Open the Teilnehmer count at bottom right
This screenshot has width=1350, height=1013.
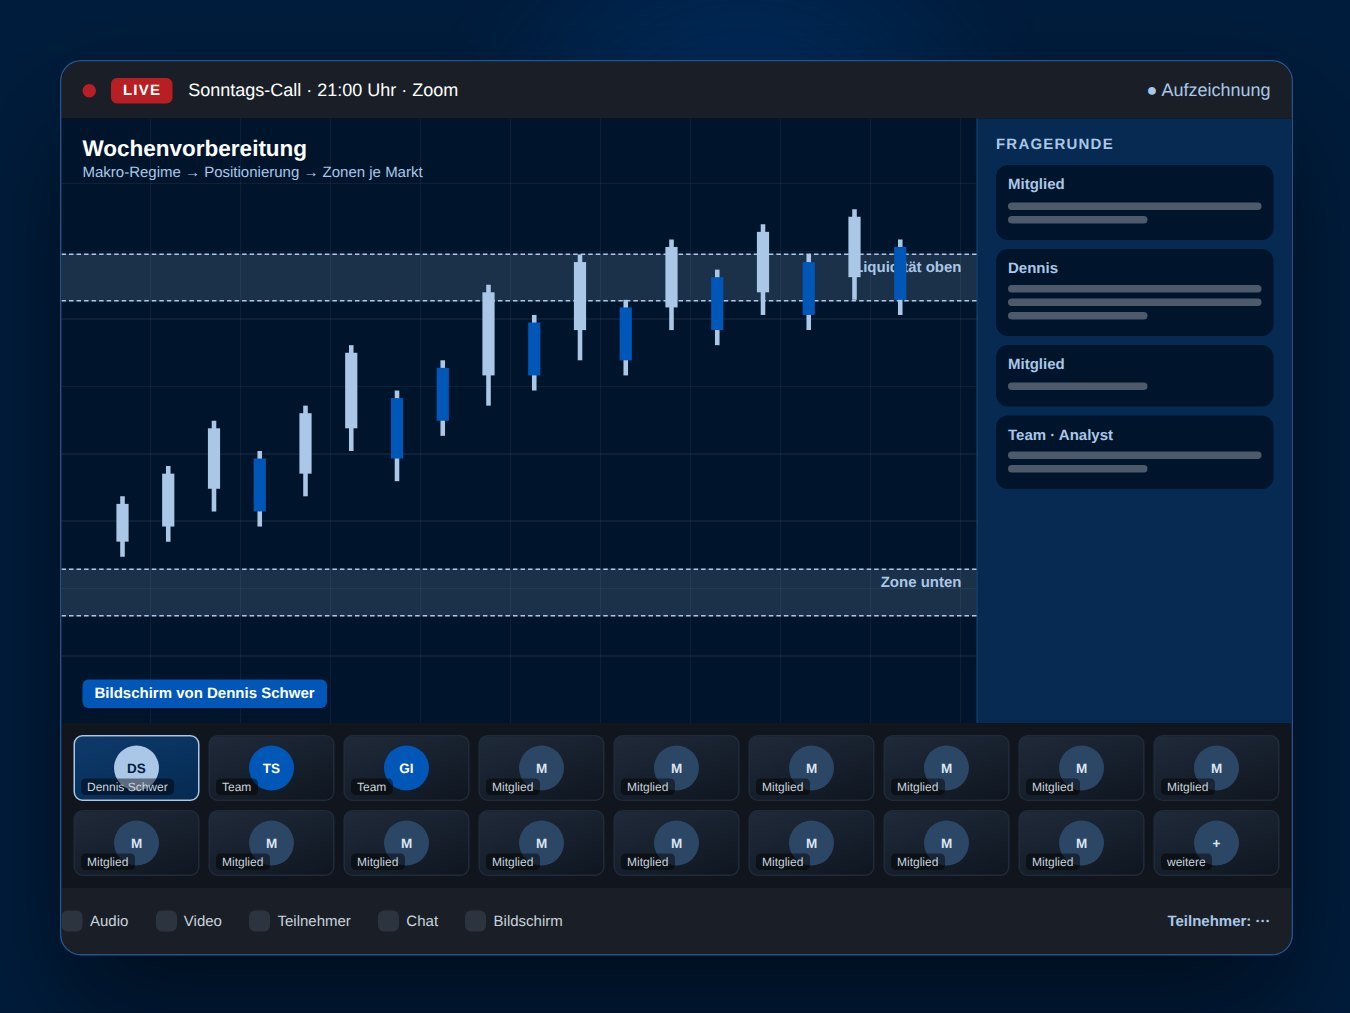[x=1218, y=921]
